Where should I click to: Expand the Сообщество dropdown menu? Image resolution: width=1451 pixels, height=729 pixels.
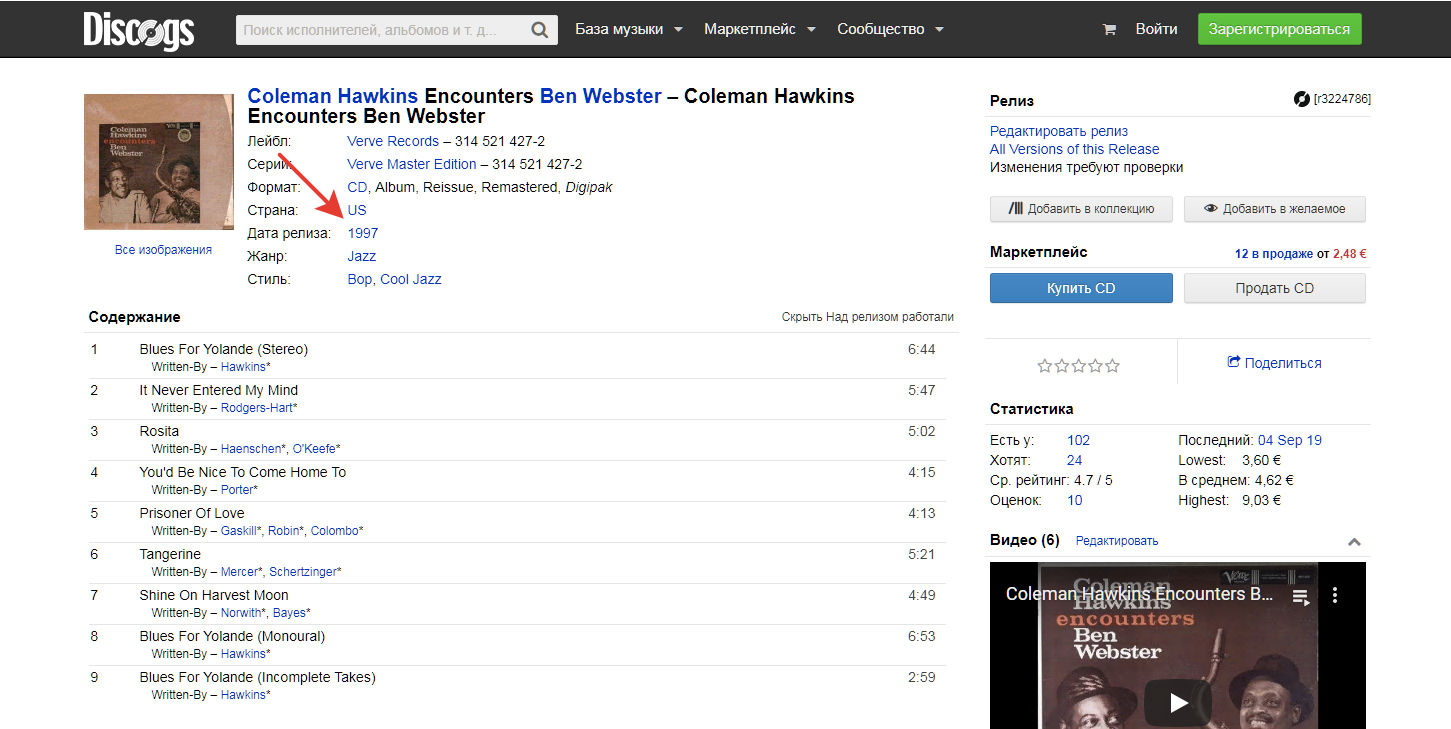[x=891, y=29]
